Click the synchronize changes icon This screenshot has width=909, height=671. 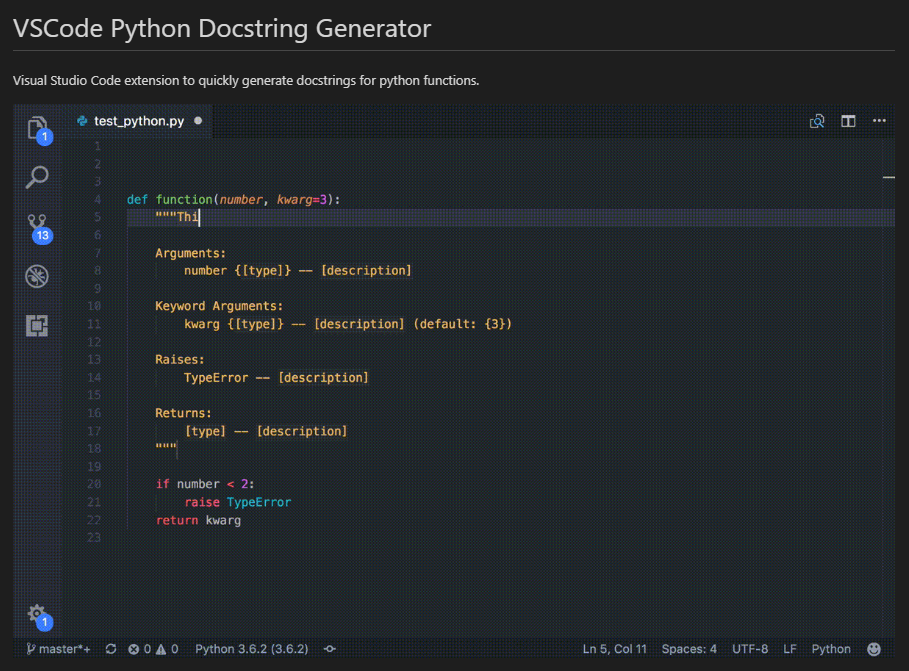click(111, 649)
